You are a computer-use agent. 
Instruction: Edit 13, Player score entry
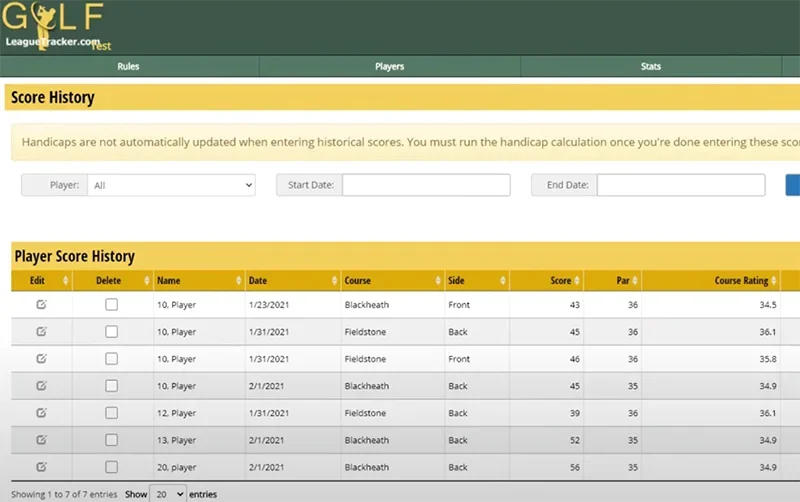coord(41,439)
